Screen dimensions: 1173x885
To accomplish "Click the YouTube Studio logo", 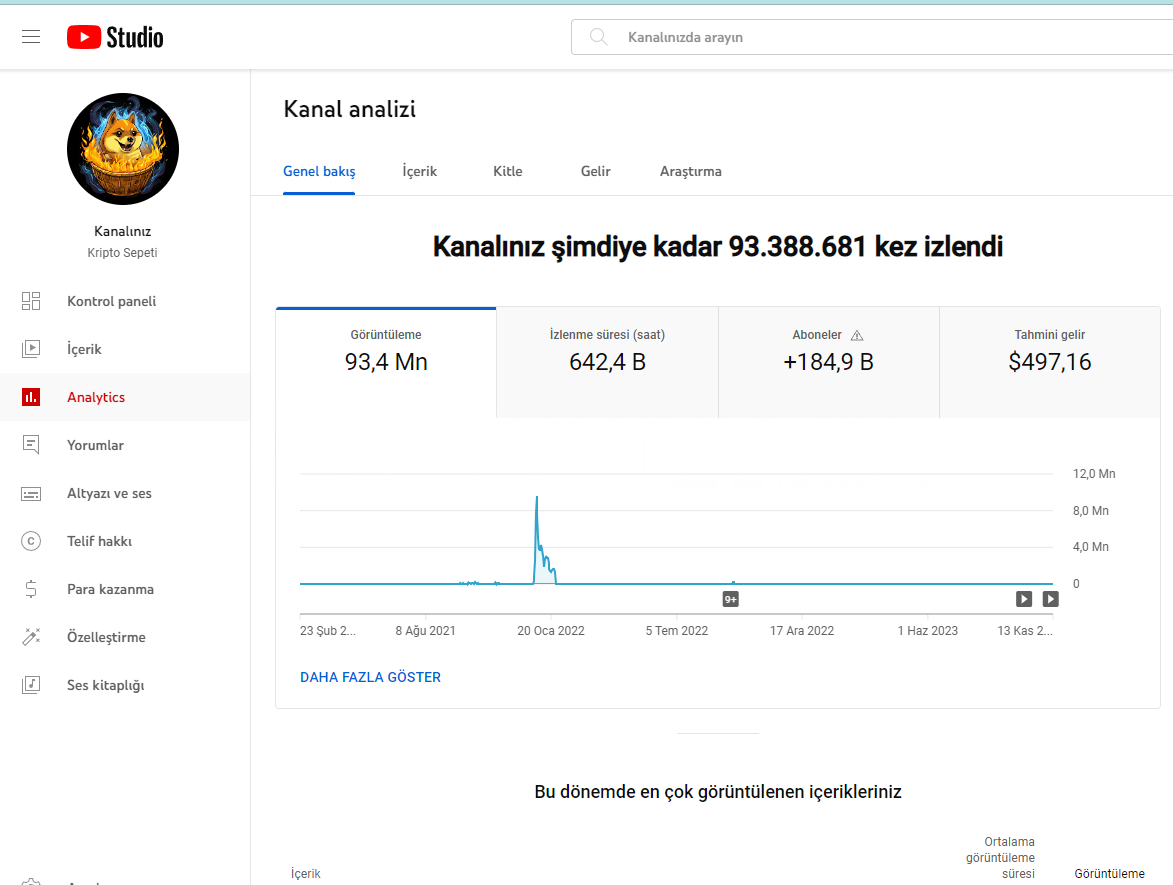I will tap(115, 37).
